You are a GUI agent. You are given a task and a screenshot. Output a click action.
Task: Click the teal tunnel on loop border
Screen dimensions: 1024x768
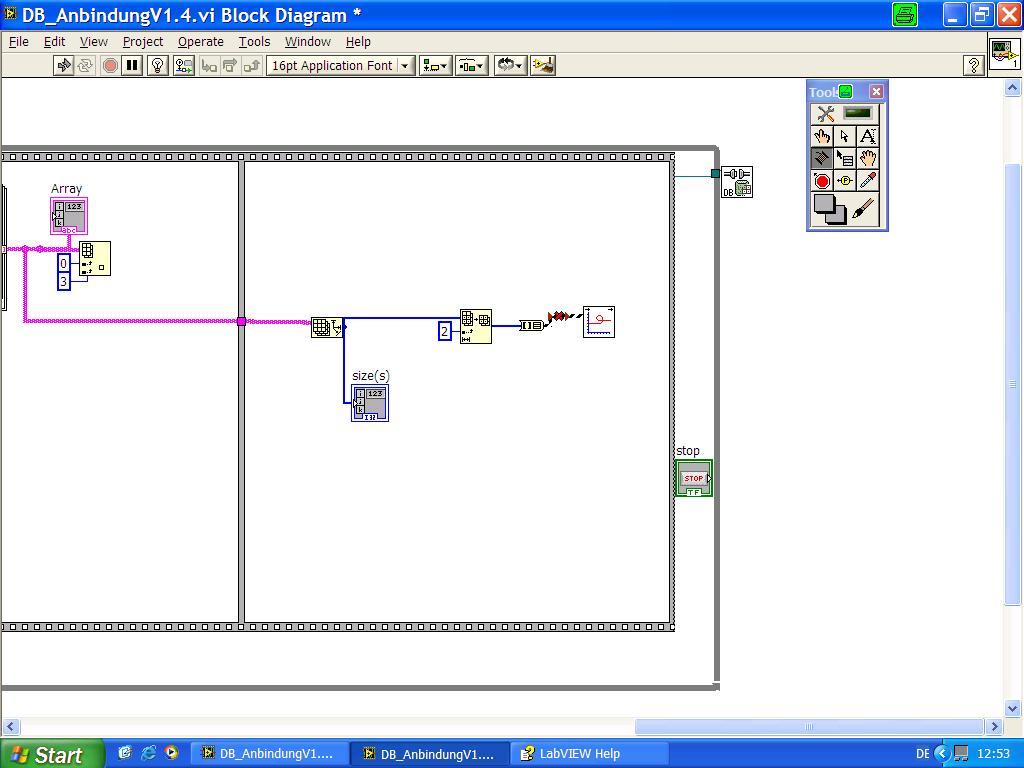(x=715, y=173)
